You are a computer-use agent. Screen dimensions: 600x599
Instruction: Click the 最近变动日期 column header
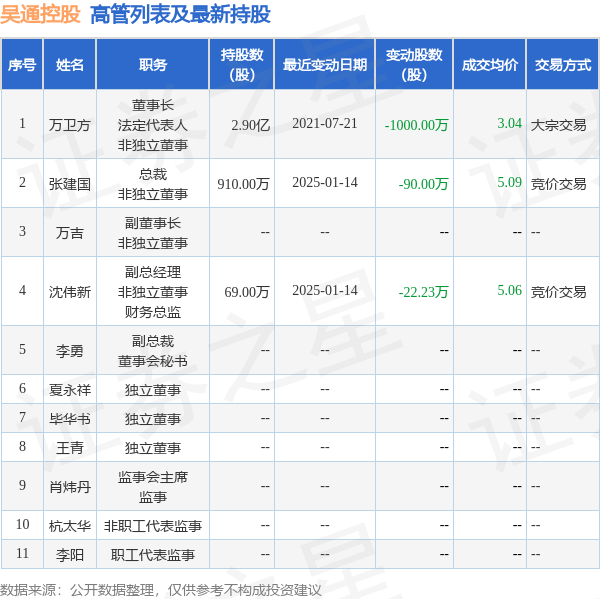(324, 65)
